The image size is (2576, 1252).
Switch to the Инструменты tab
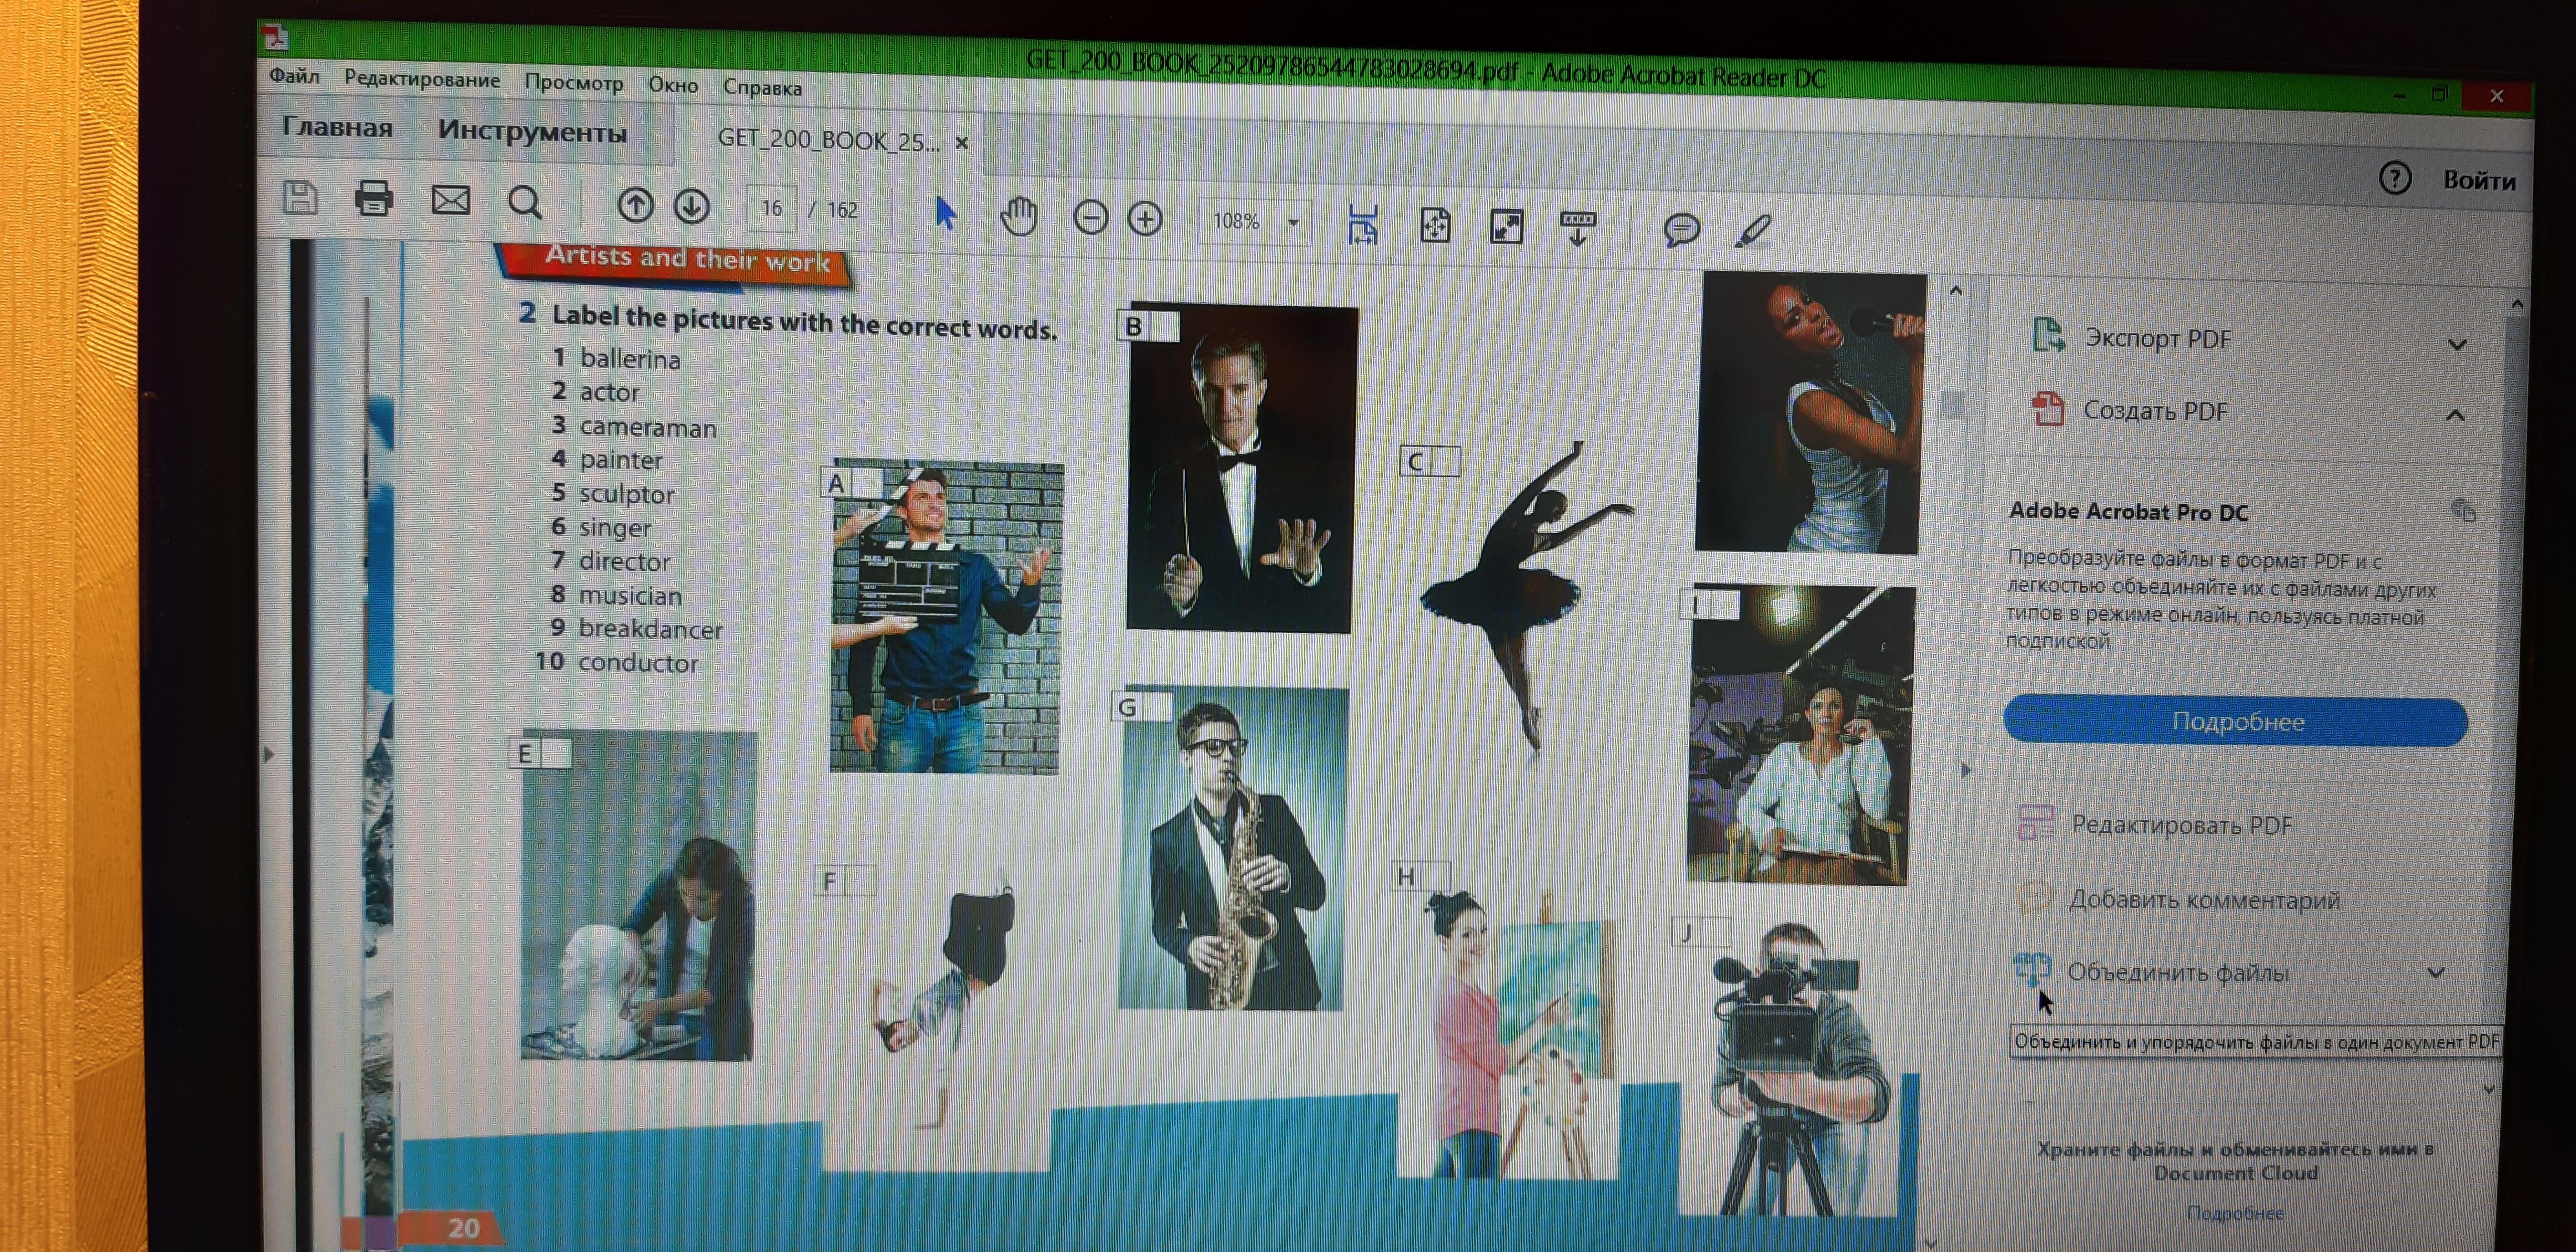click(x=532, y=131)
